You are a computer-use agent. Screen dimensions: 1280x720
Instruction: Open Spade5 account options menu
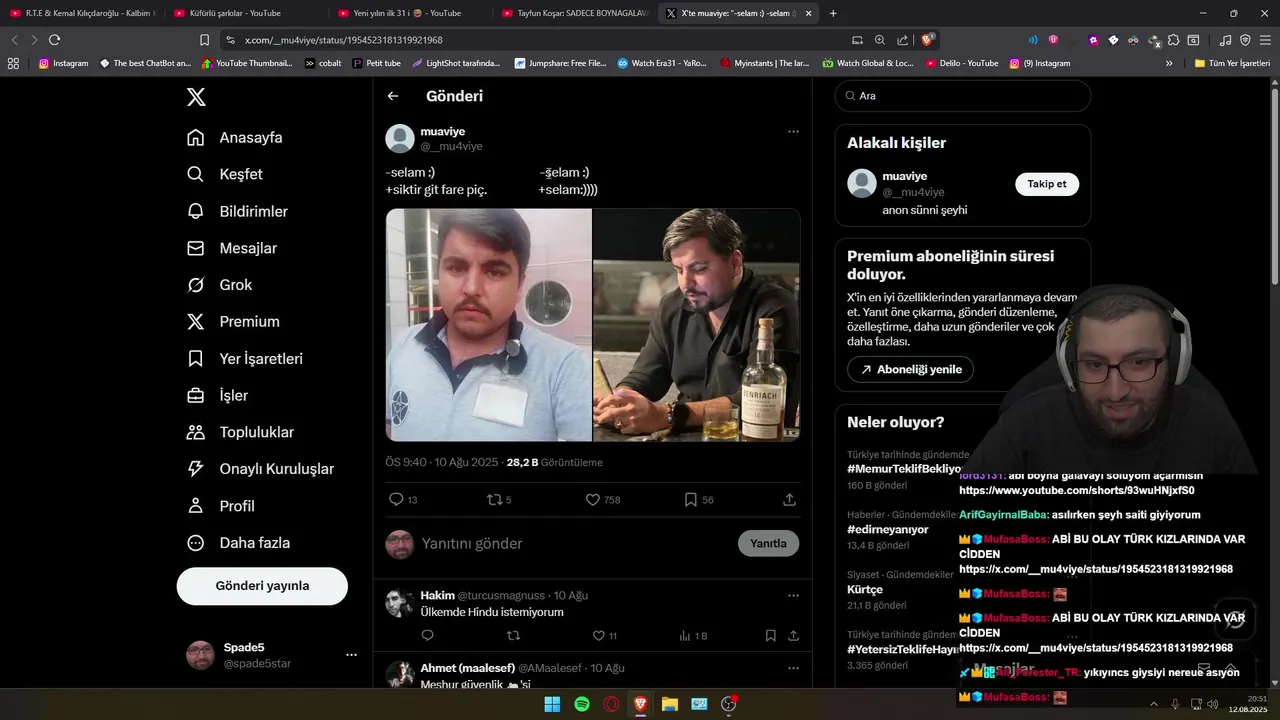pyautogui.click(x=351, y=655)
